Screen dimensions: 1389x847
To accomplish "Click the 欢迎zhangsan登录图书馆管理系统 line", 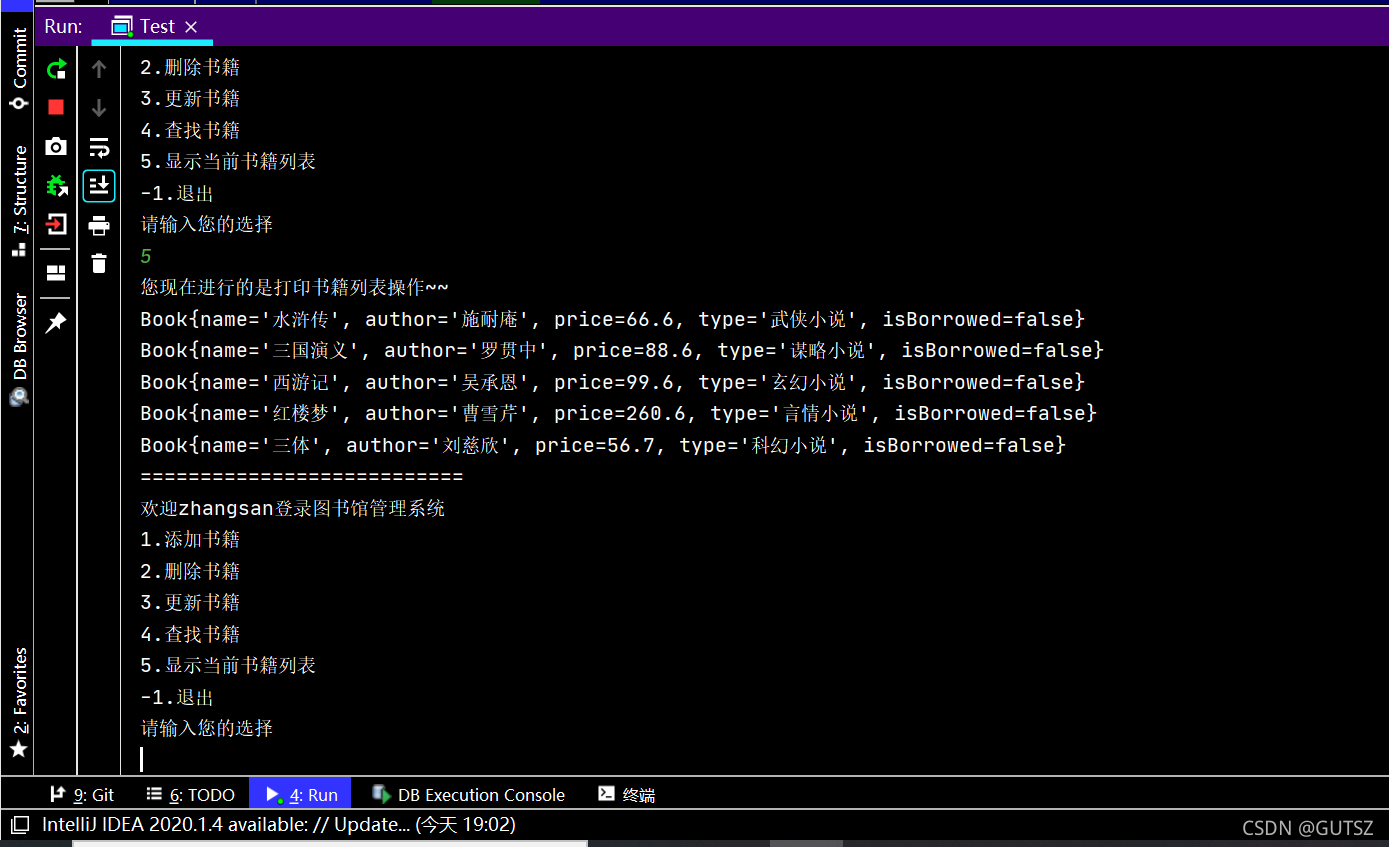I will pos(293,508).
